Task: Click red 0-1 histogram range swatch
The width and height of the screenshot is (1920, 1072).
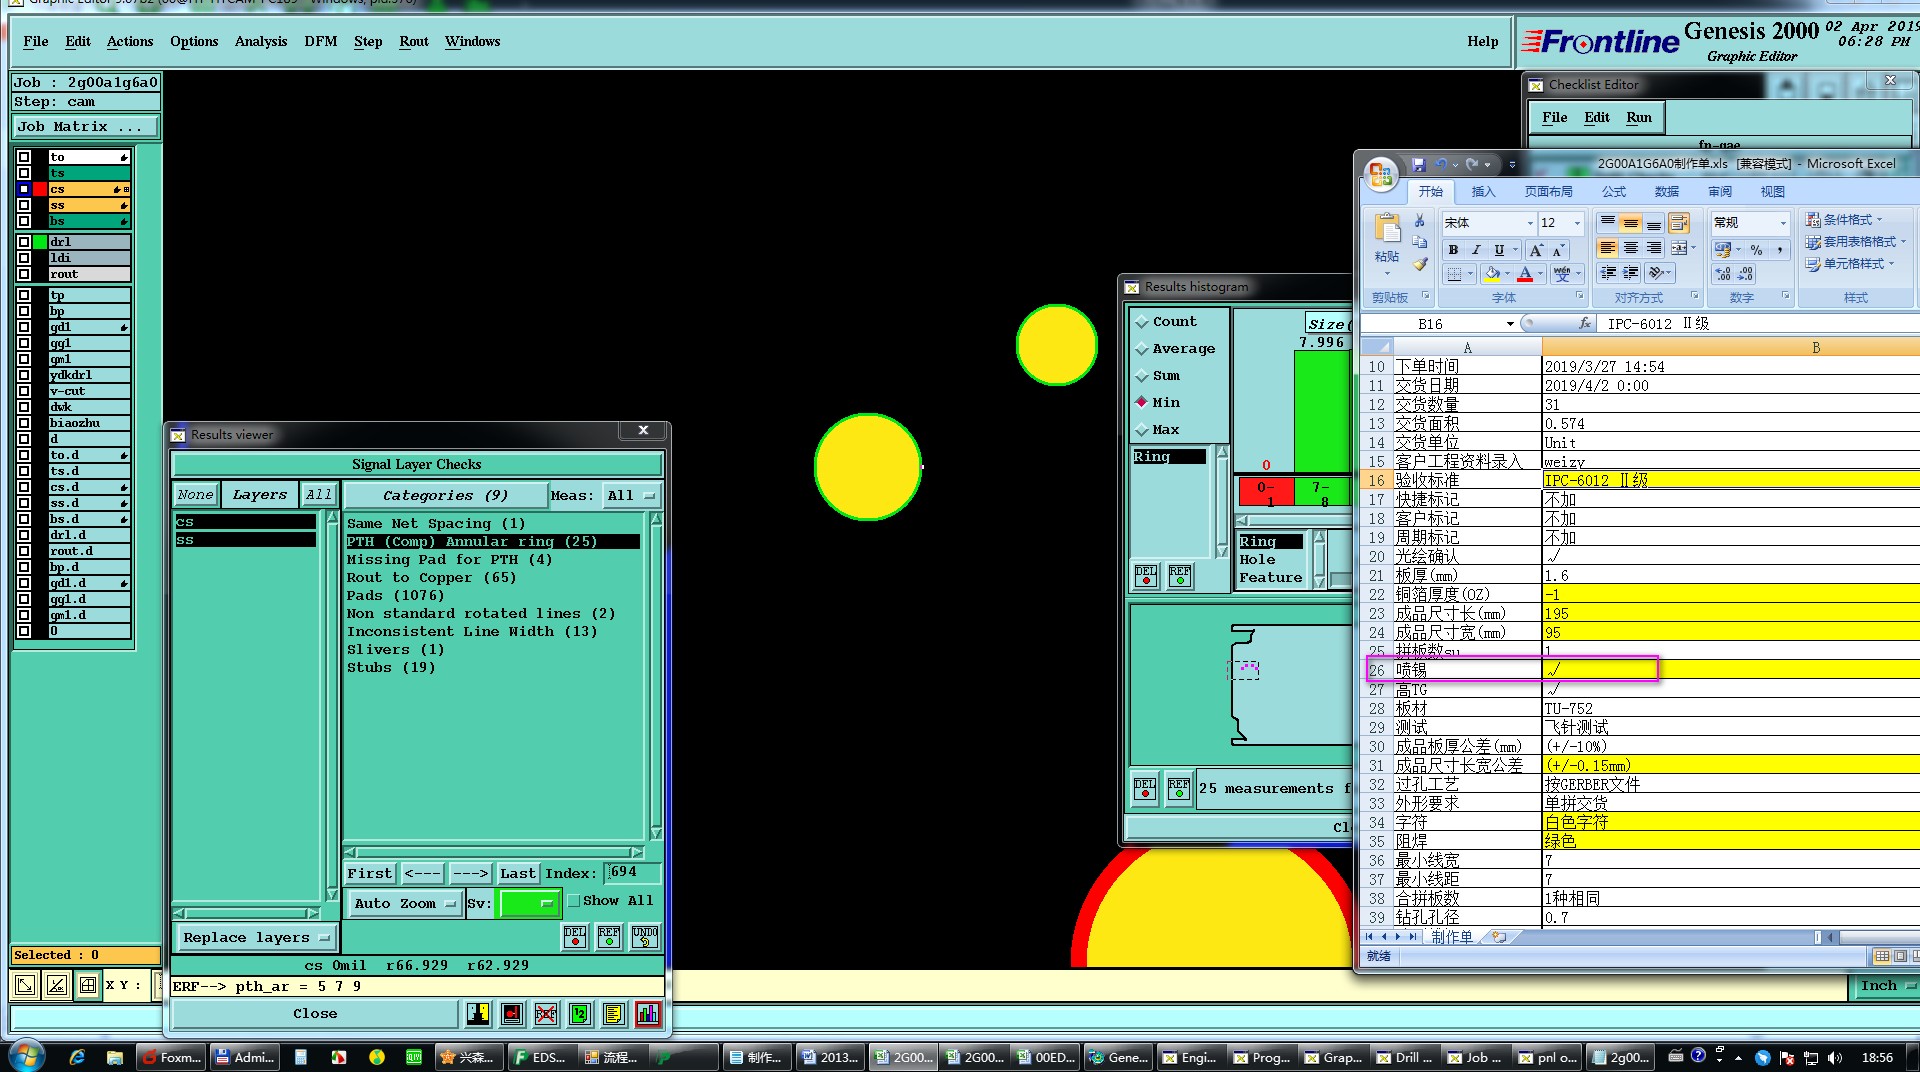Action: point(1265,493)
